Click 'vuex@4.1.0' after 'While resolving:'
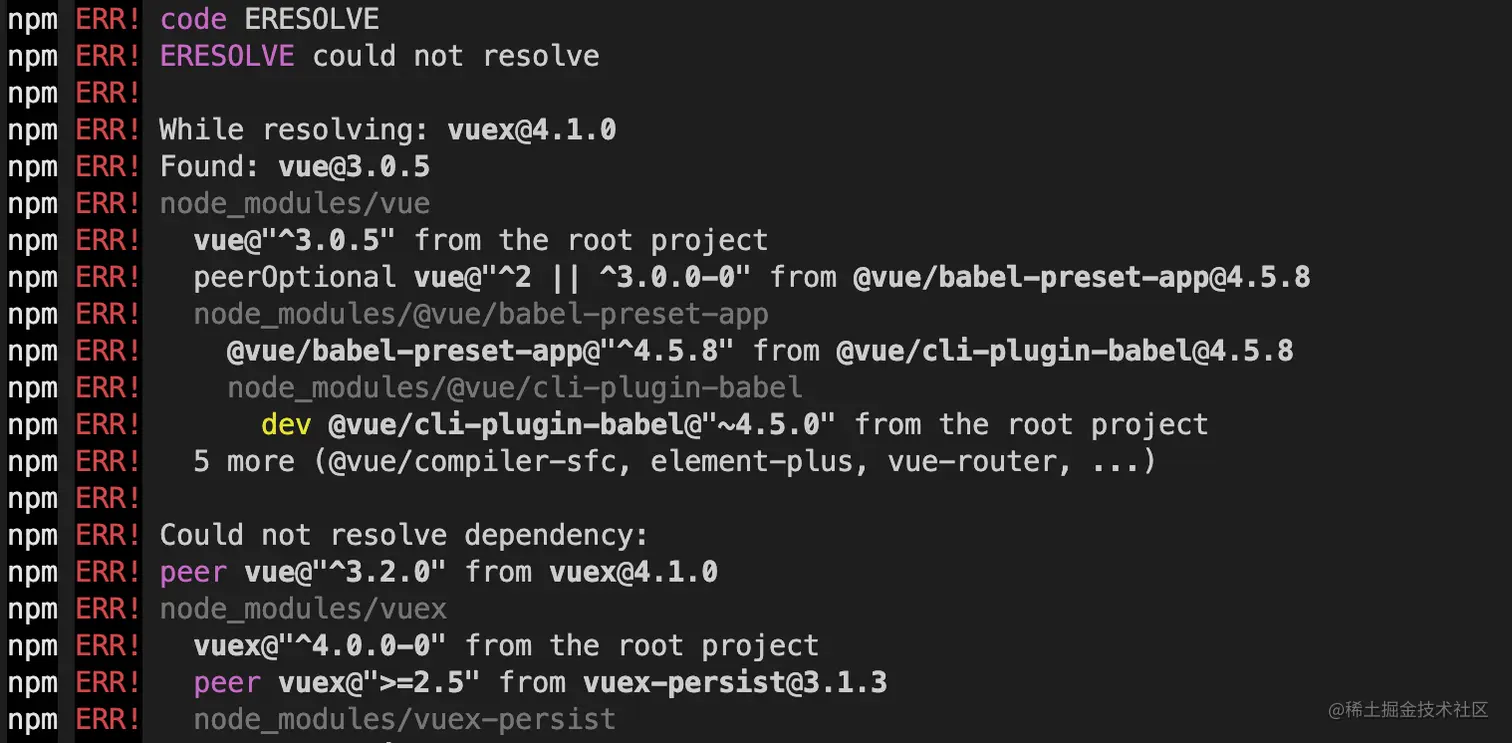 [x=531, y=129]
